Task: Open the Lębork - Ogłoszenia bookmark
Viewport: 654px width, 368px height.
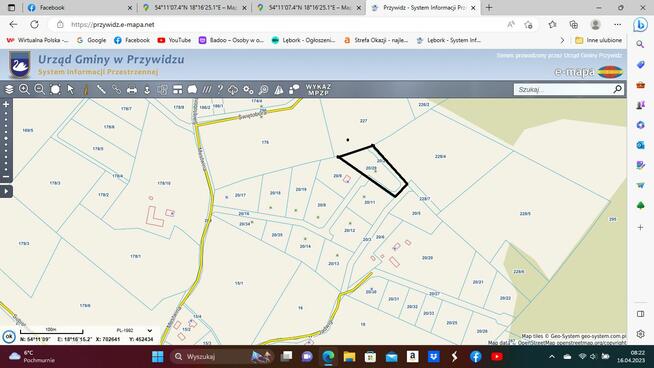Action: 303,40
